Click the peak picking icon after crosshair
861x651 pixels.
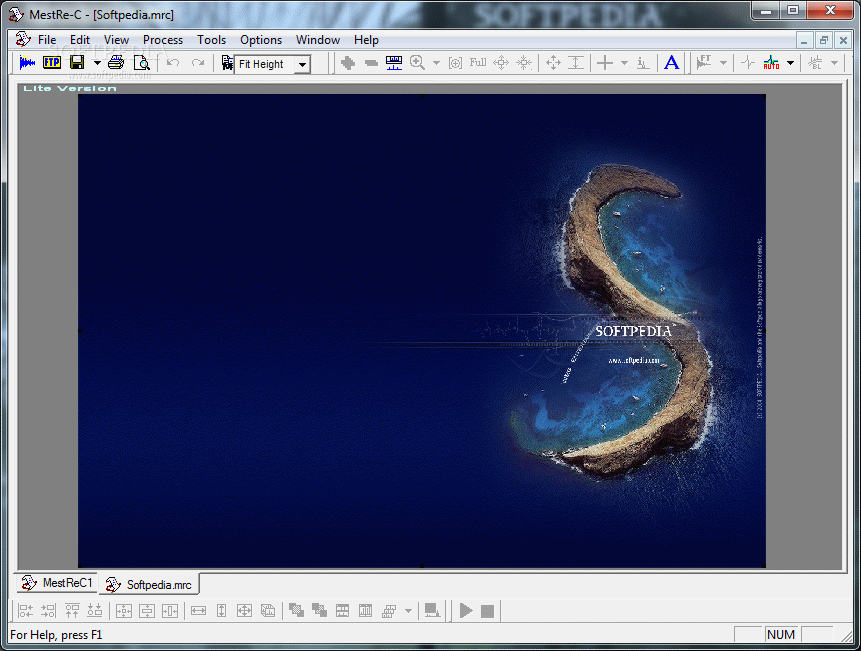pos(642,63)
